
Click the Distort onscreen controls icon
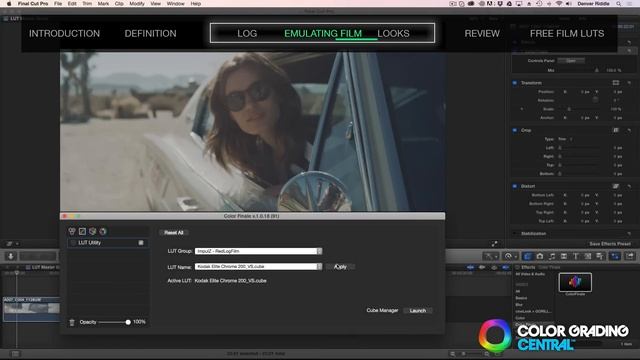coord(616,186)
